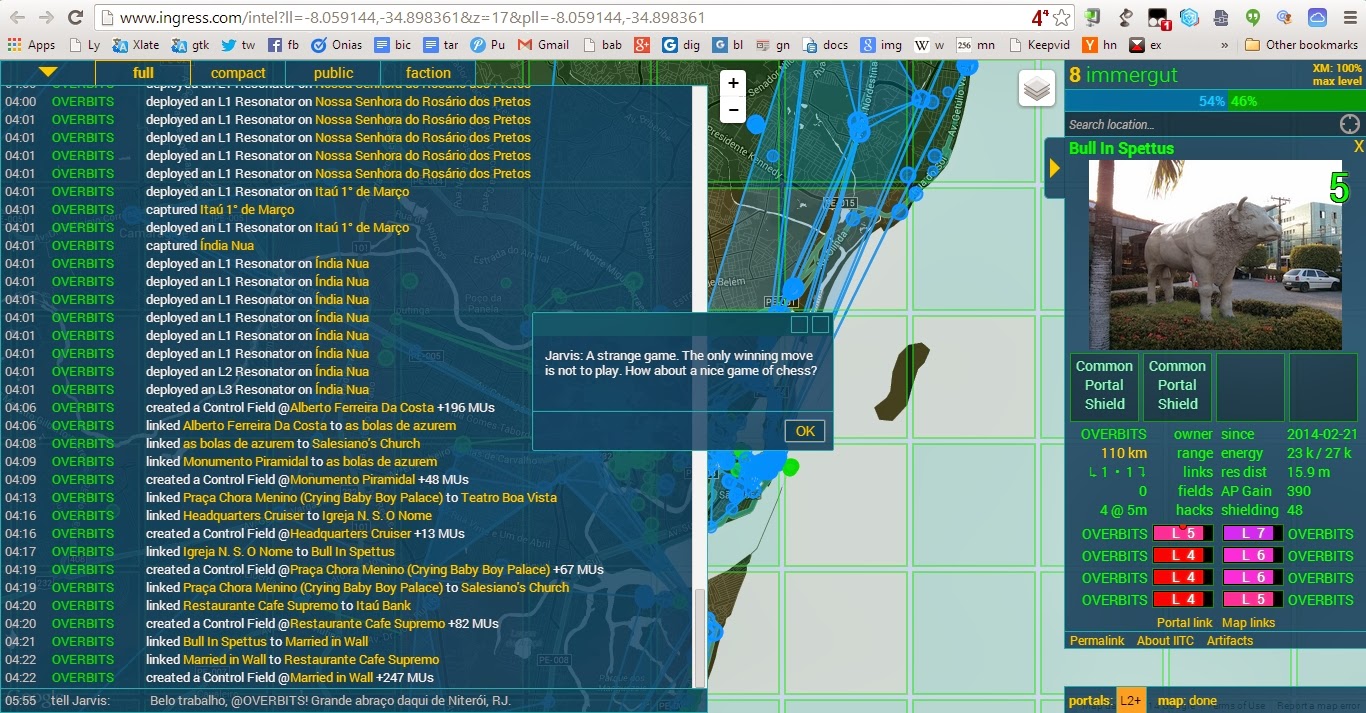1366x713 pixels.
Task: Close the Bull In Spettus portal details
Action: (1358, 147)
